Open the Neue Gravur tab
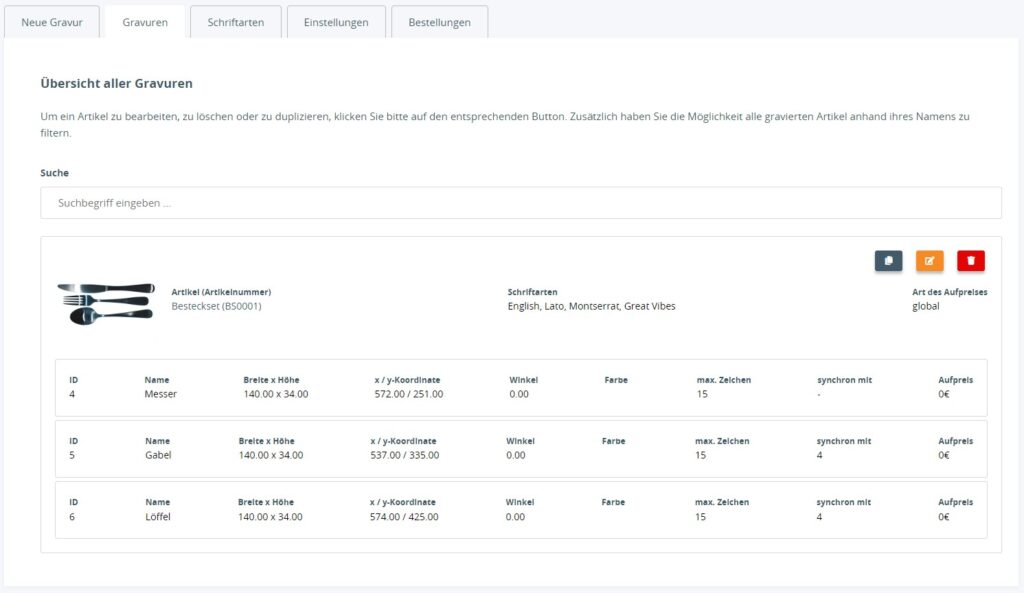Screen dimensions: 1024x593 pyautogui.click(x=52, y=22)
